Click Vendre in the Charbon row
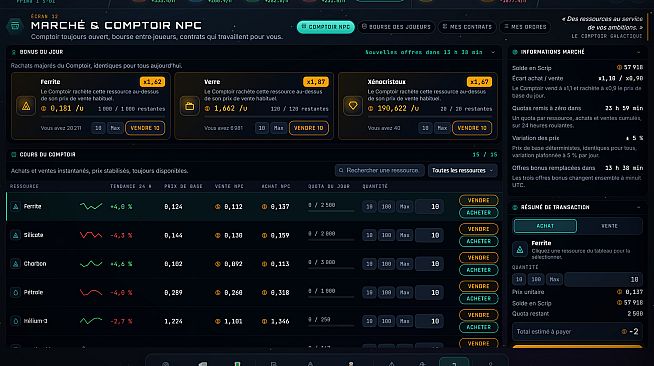 (478, 258)
